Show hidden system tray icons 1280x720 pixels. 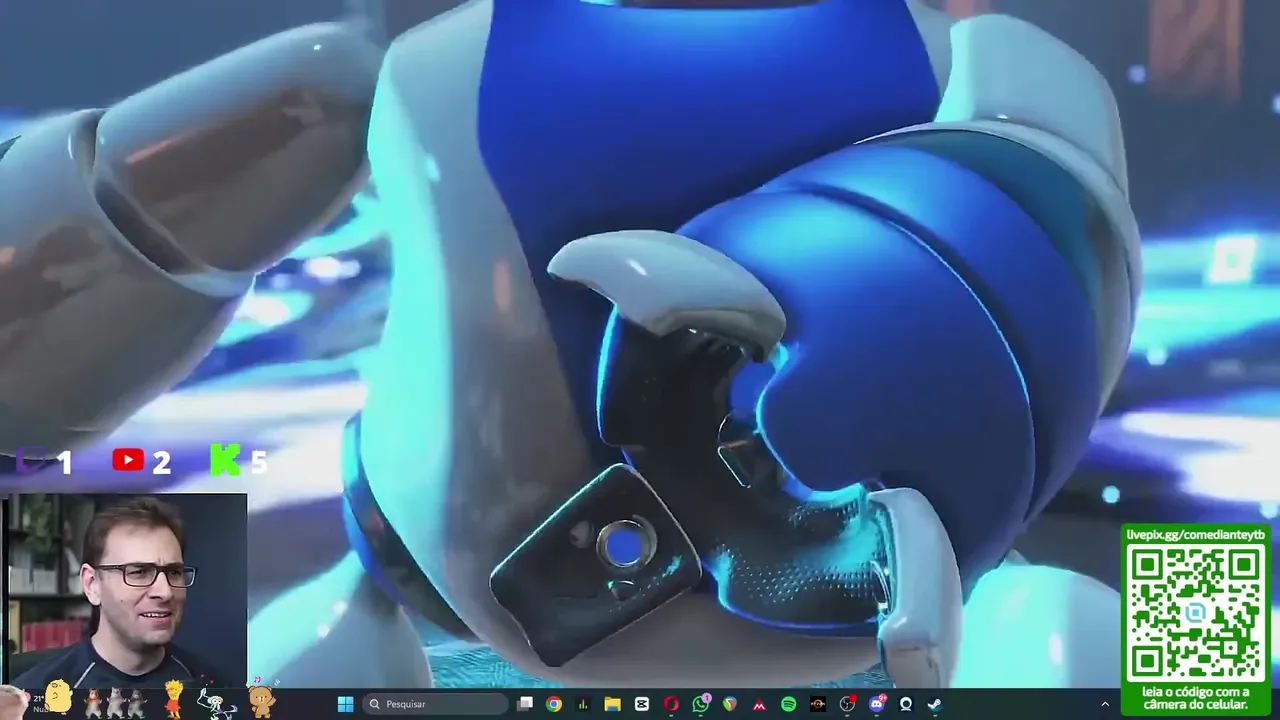pos(1105,704)
